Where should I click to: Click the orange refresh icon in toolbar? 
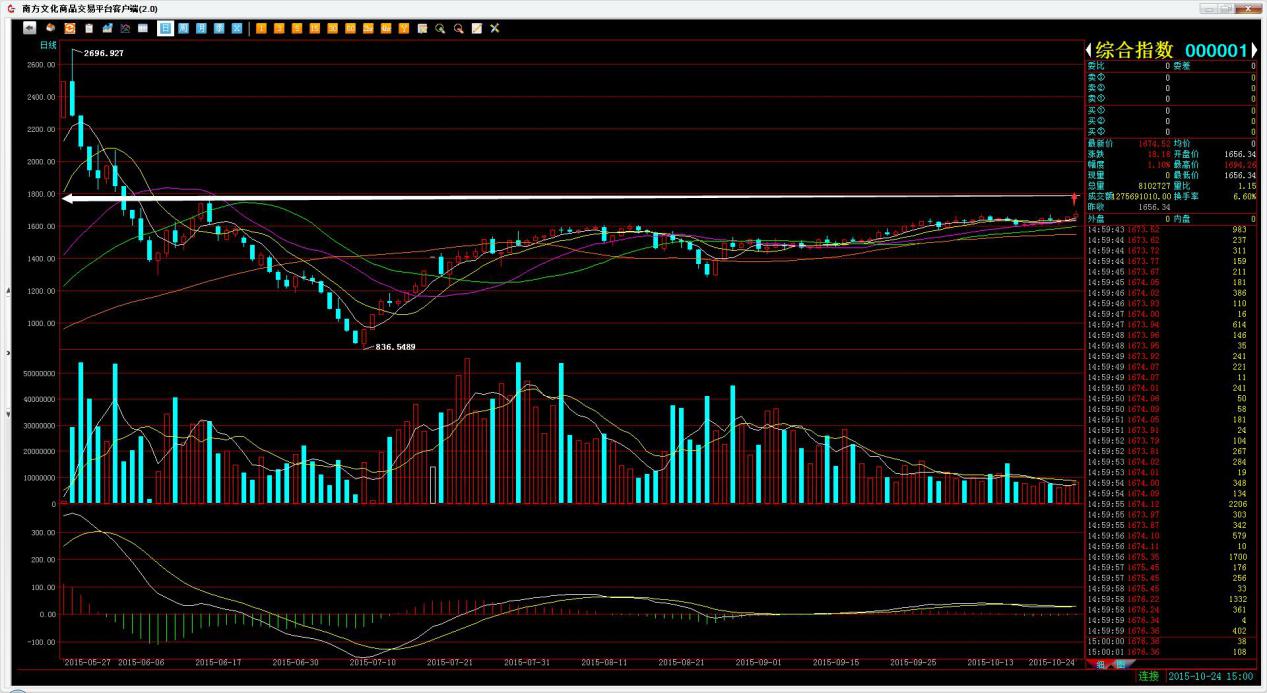pos(69,28)
